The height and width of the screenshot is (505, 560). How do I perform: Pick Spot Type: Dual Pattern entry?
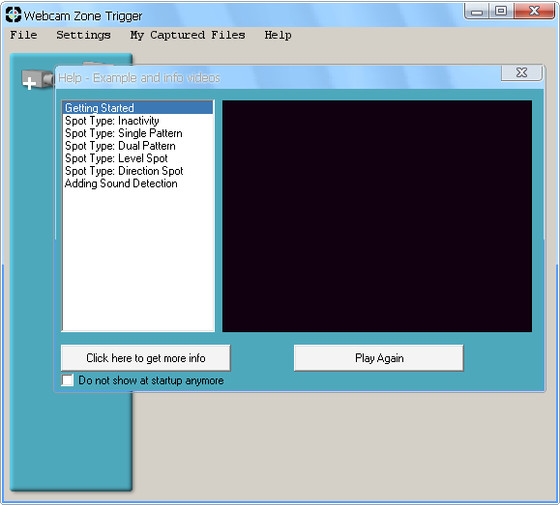(x=138, y=146)
